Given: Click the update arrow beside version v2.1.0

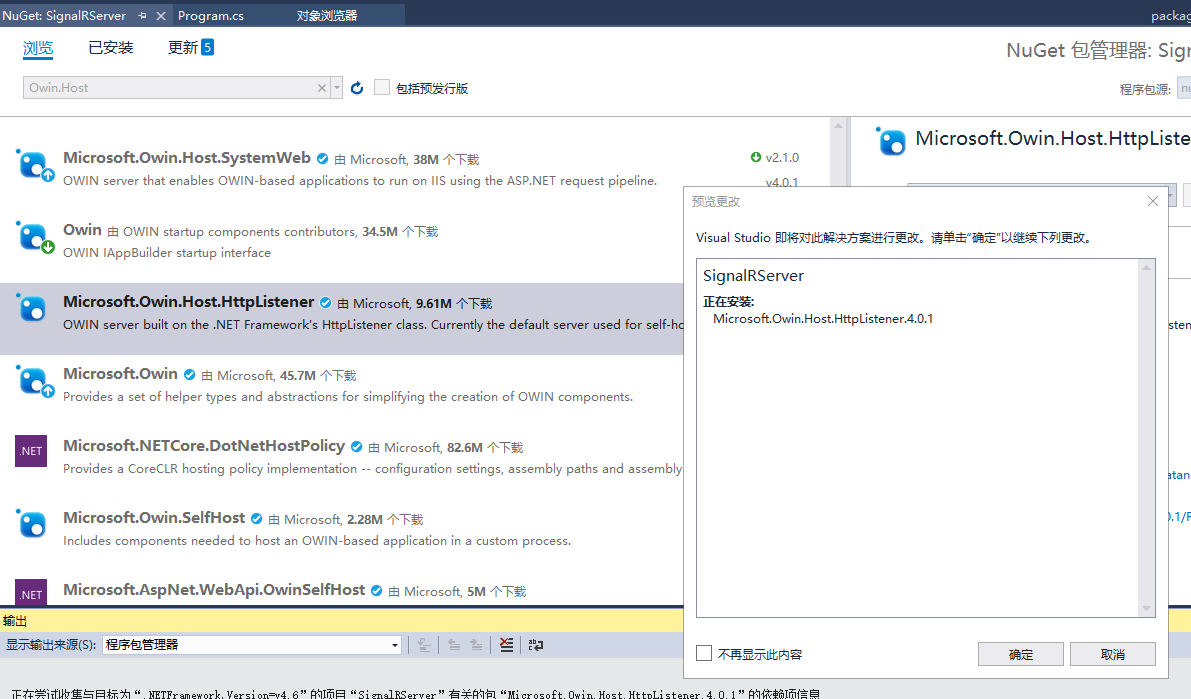Looking at the screenshot, I should [x=757, y=157].
